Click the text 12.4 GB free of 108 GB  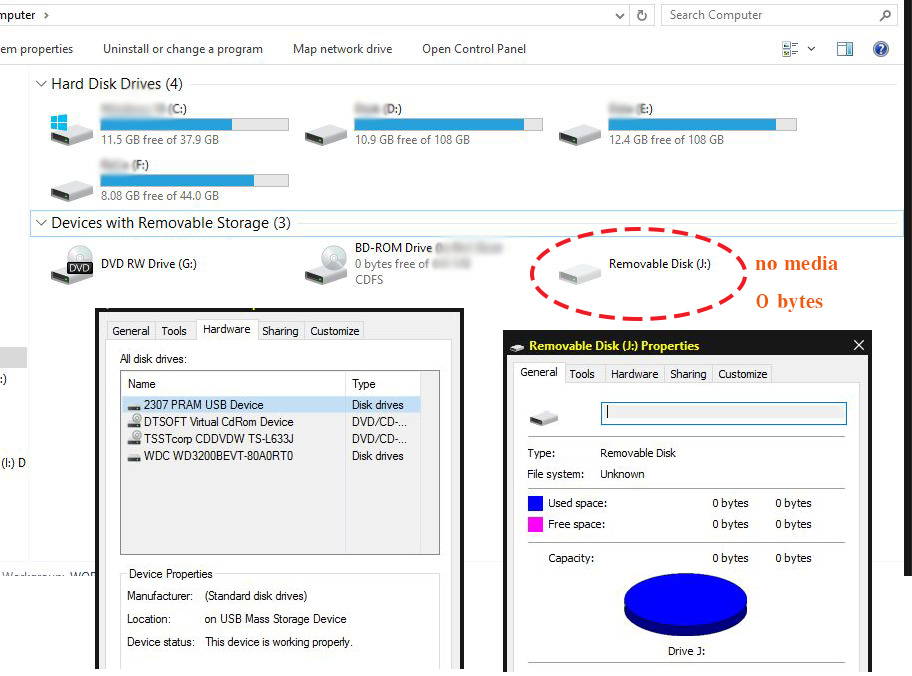tap(667, 140)
